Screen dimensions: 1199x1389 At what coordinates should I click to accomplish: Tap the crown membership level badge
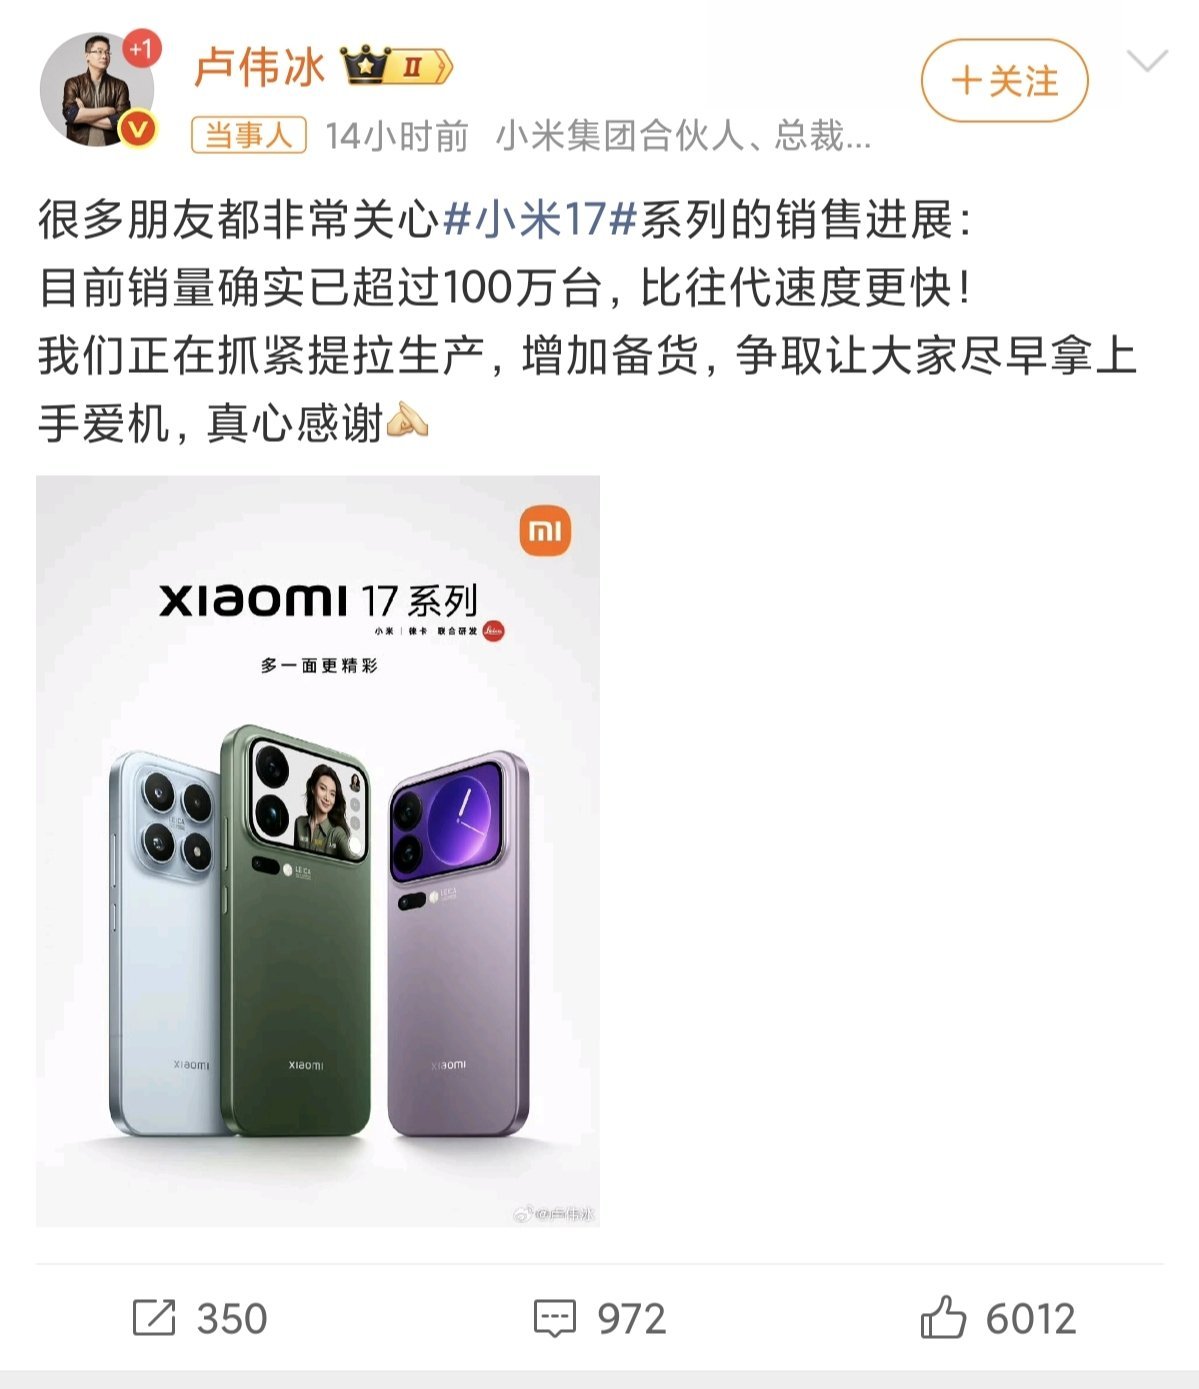(x=397, y=67)
